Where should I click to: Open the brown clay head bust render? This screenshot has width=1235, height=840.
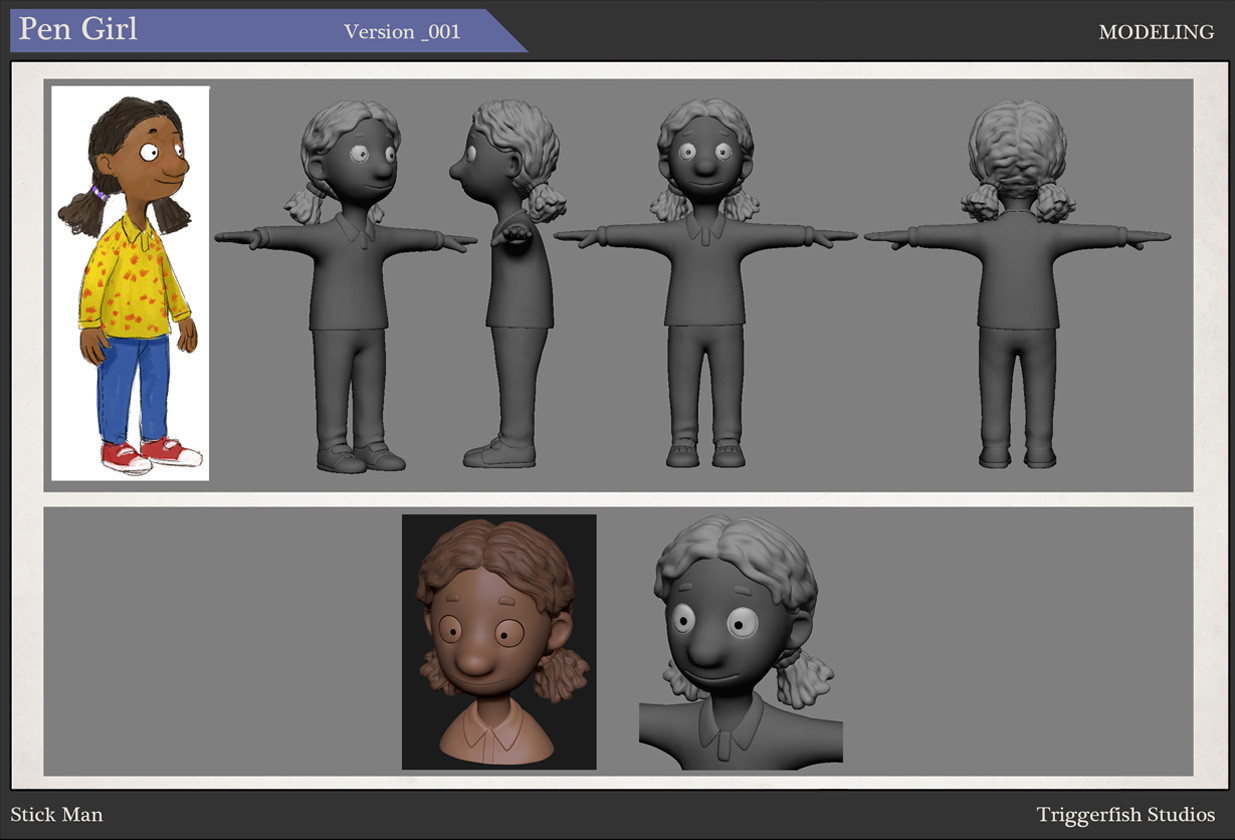pyautogui.click(x=499, y=642)
